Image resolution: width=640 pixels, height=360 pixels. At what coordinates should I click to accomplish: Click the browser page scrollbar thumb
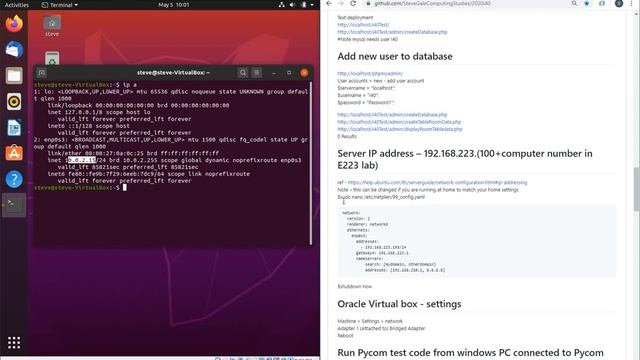pos(636,189)
